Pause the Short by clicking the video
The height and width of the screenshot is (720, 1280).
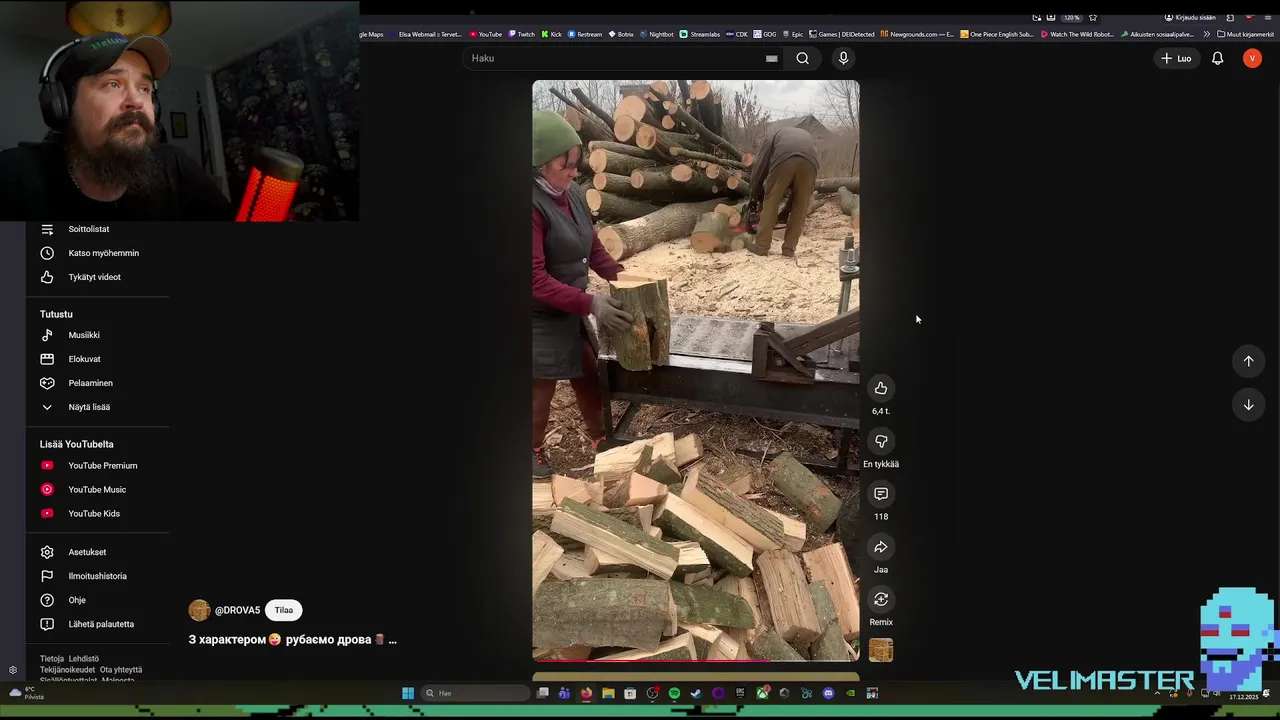[x=695, y=370]
